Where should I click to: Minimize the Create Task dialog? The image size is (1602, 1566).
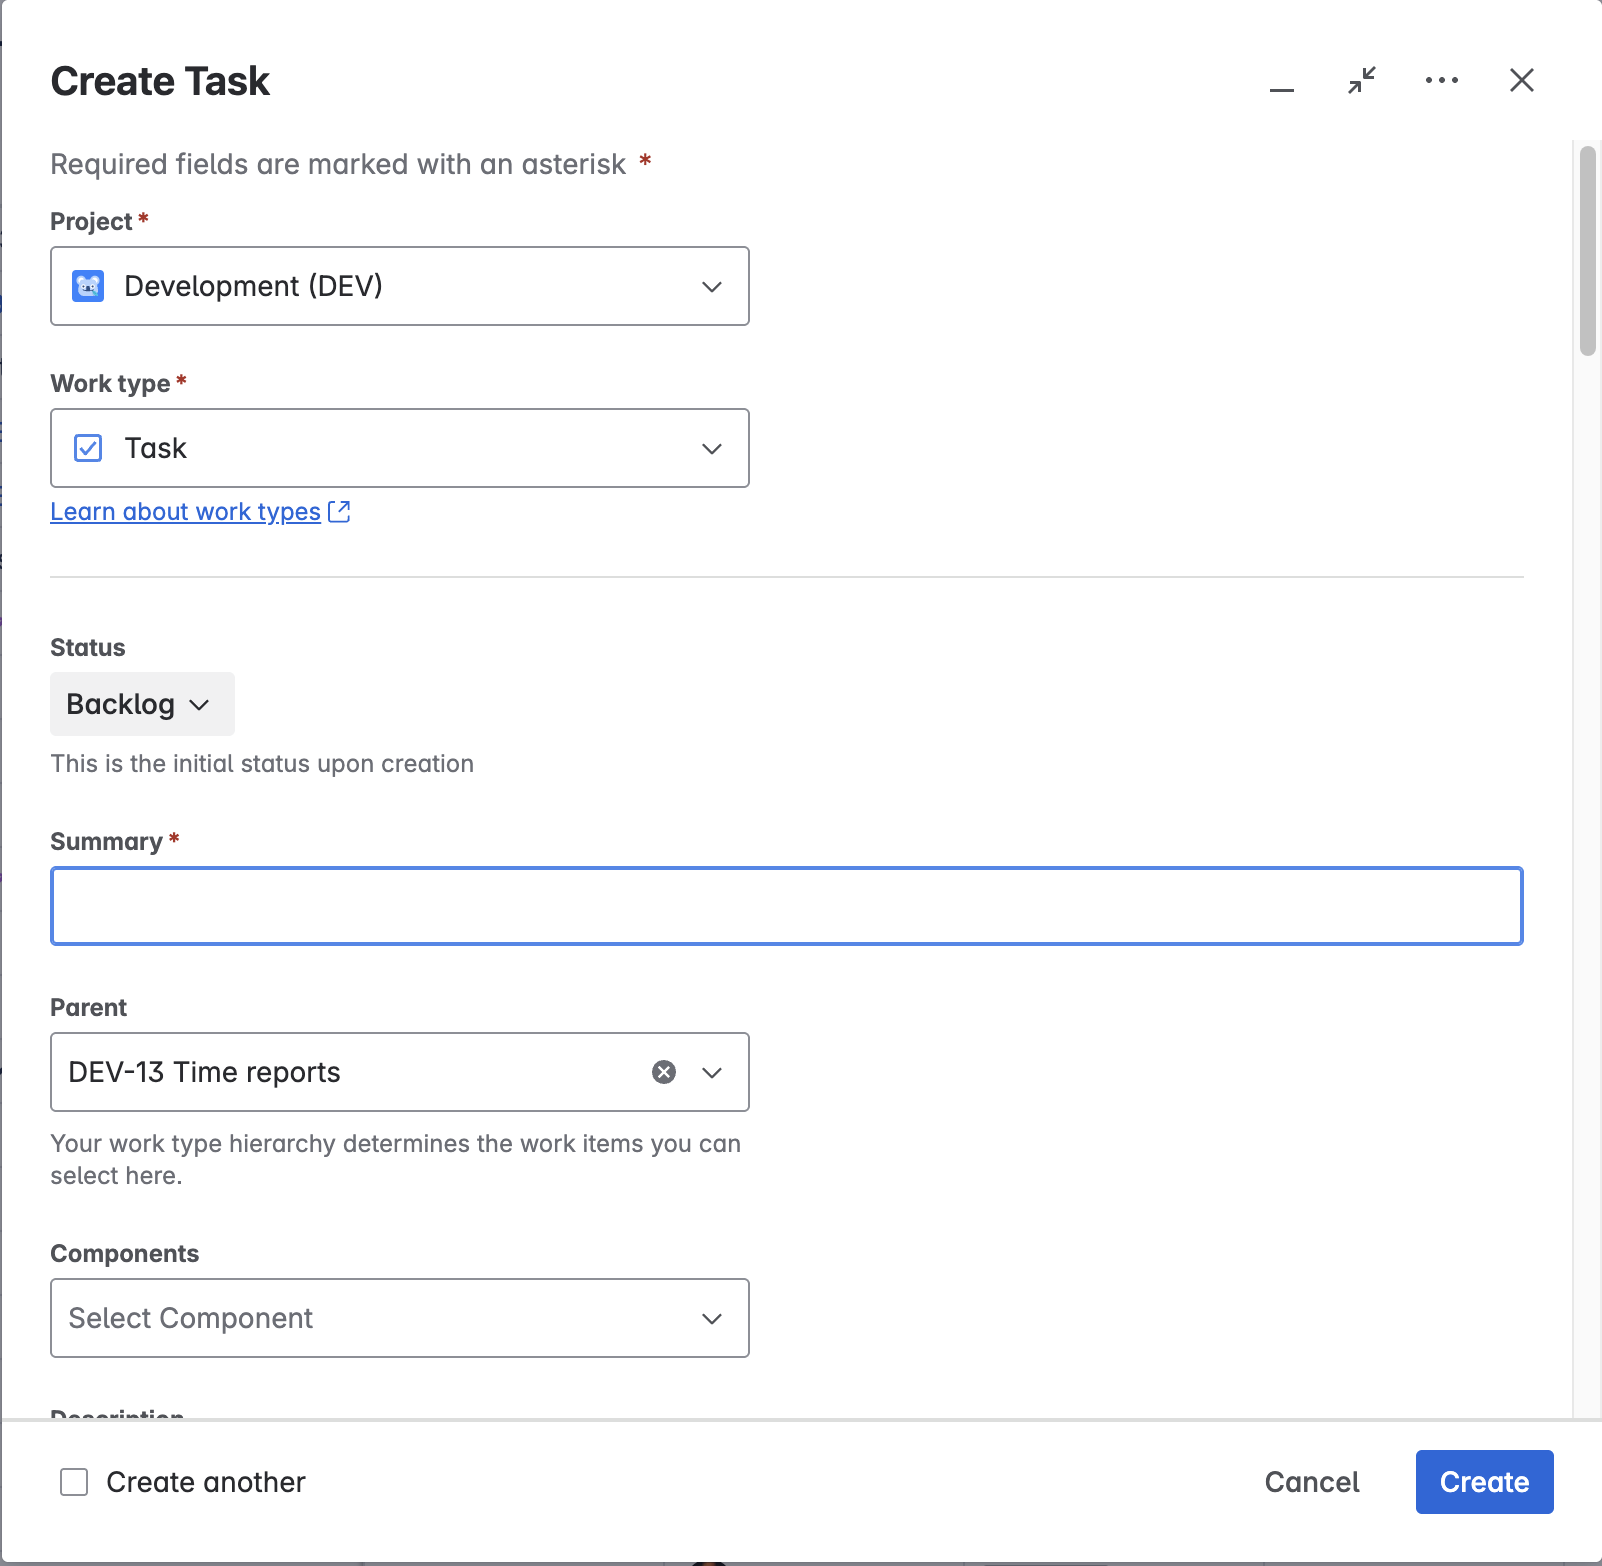click(1281, 82)
